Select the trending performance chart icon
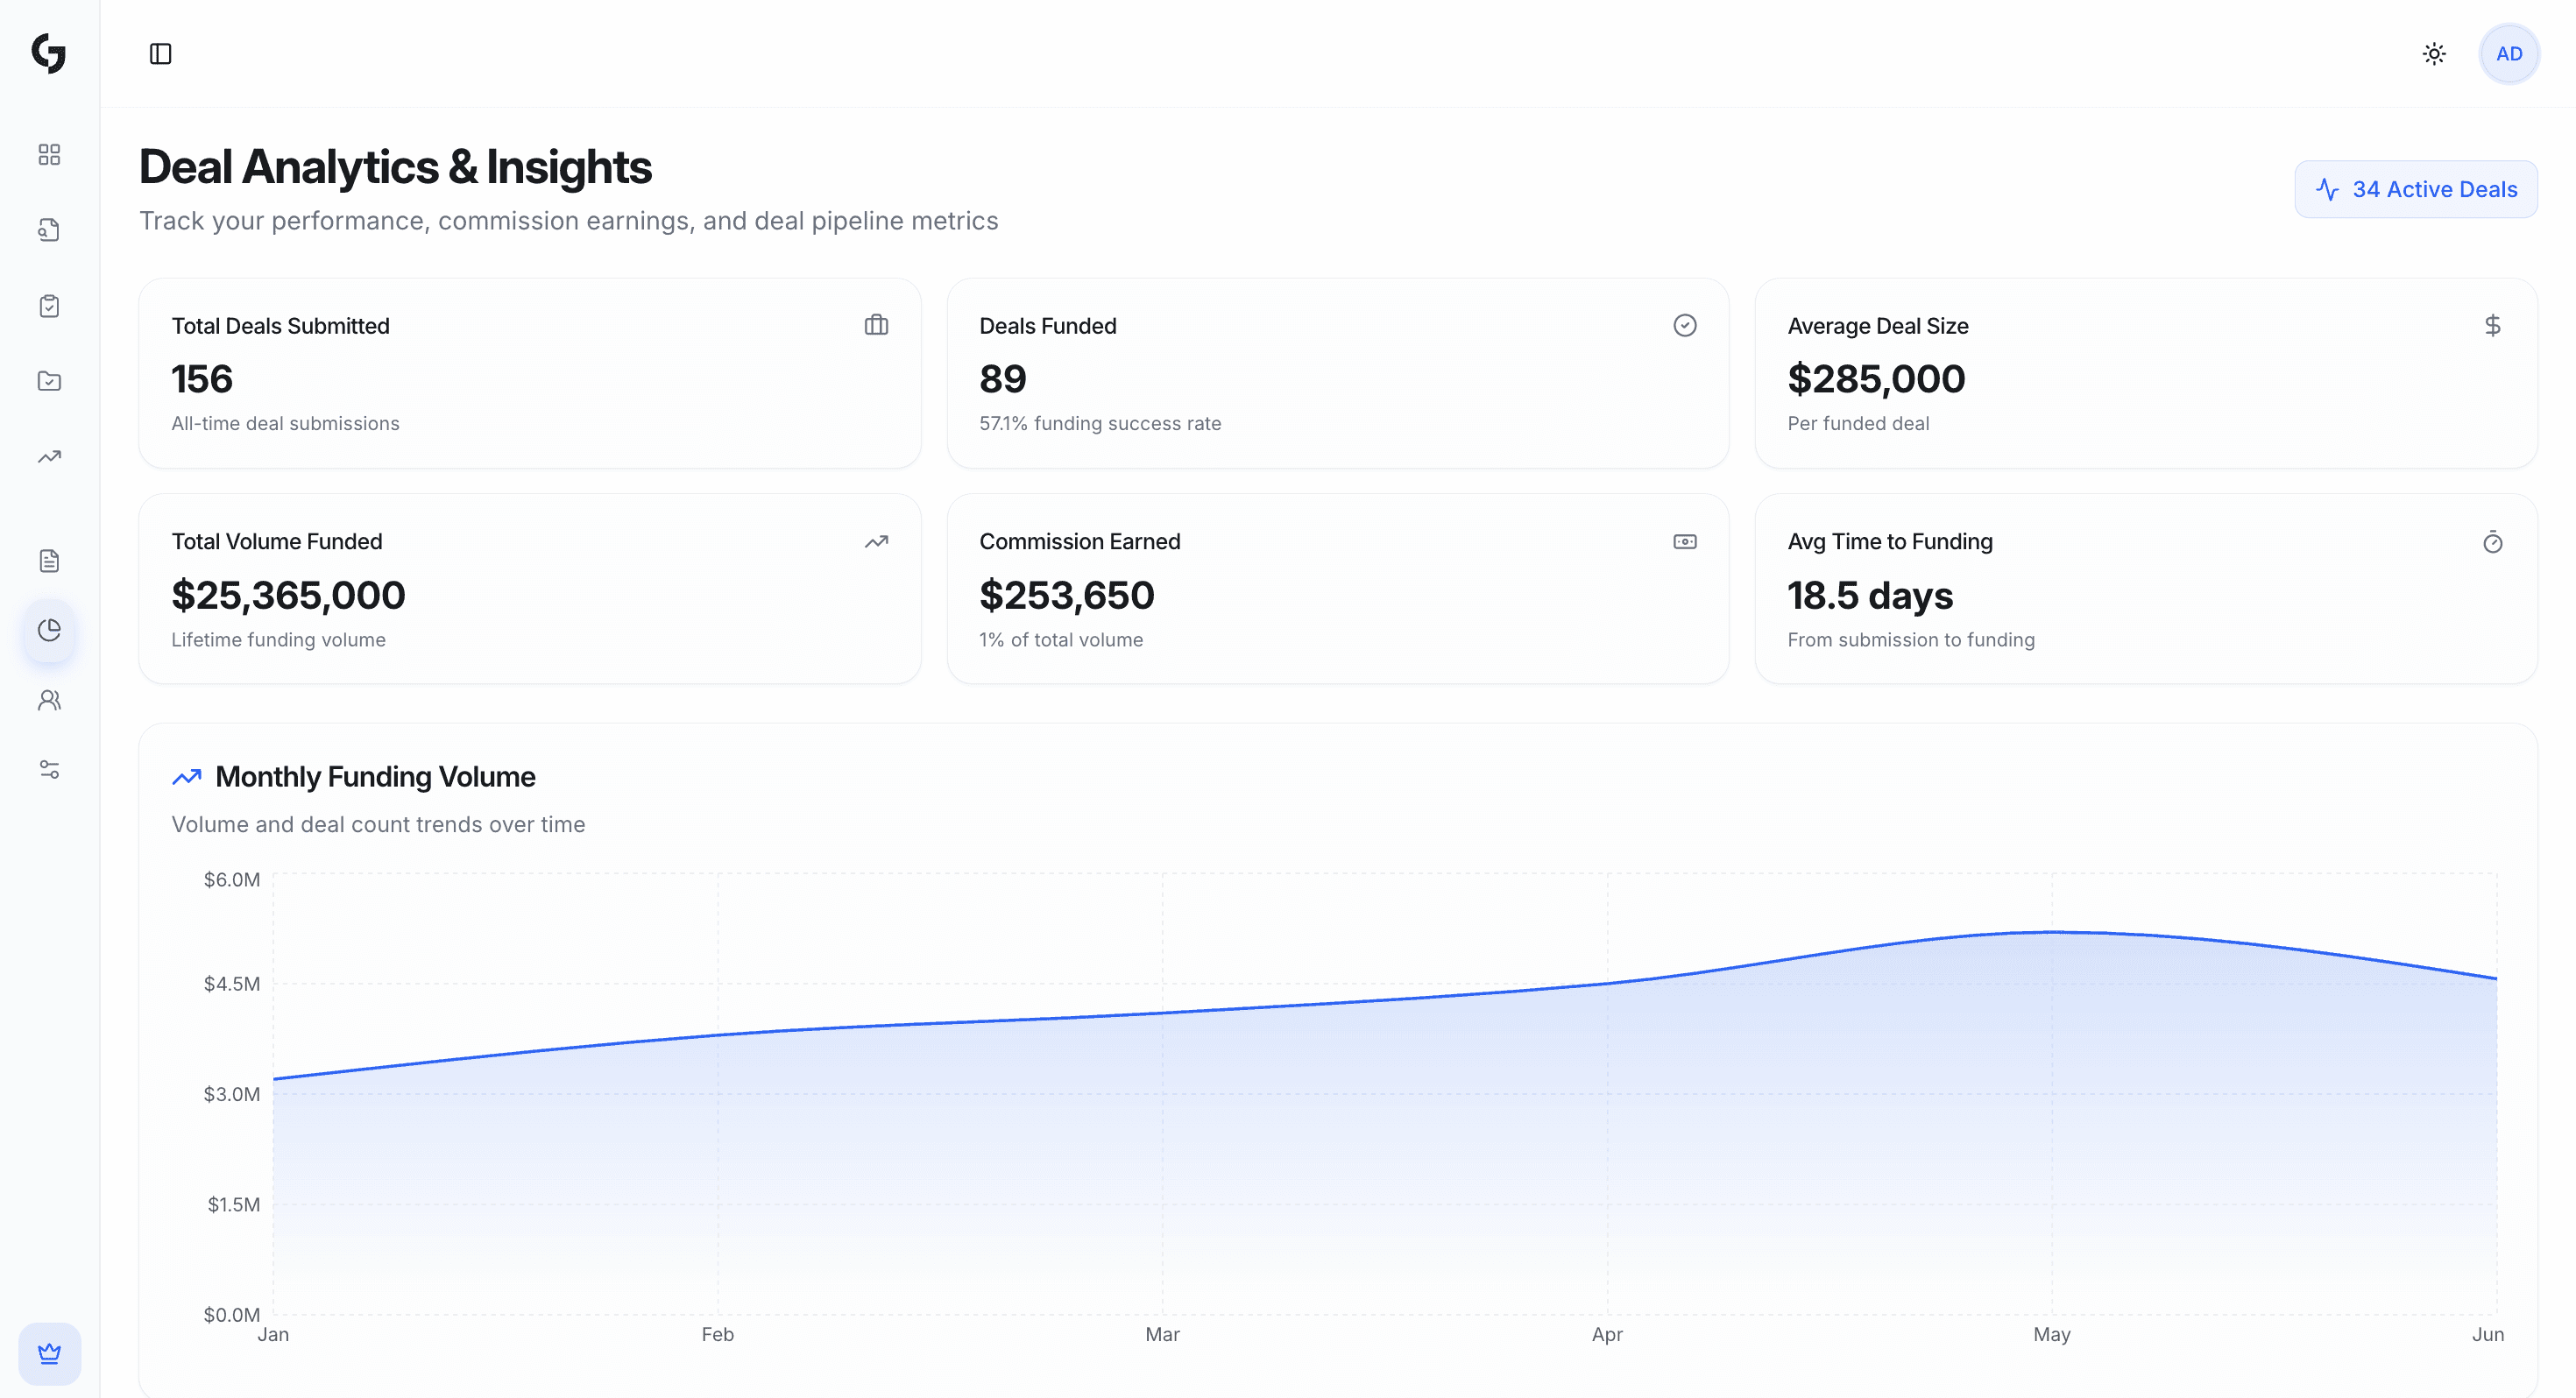The width and height of the screenshot is (2576, 1398). [49, 456]
